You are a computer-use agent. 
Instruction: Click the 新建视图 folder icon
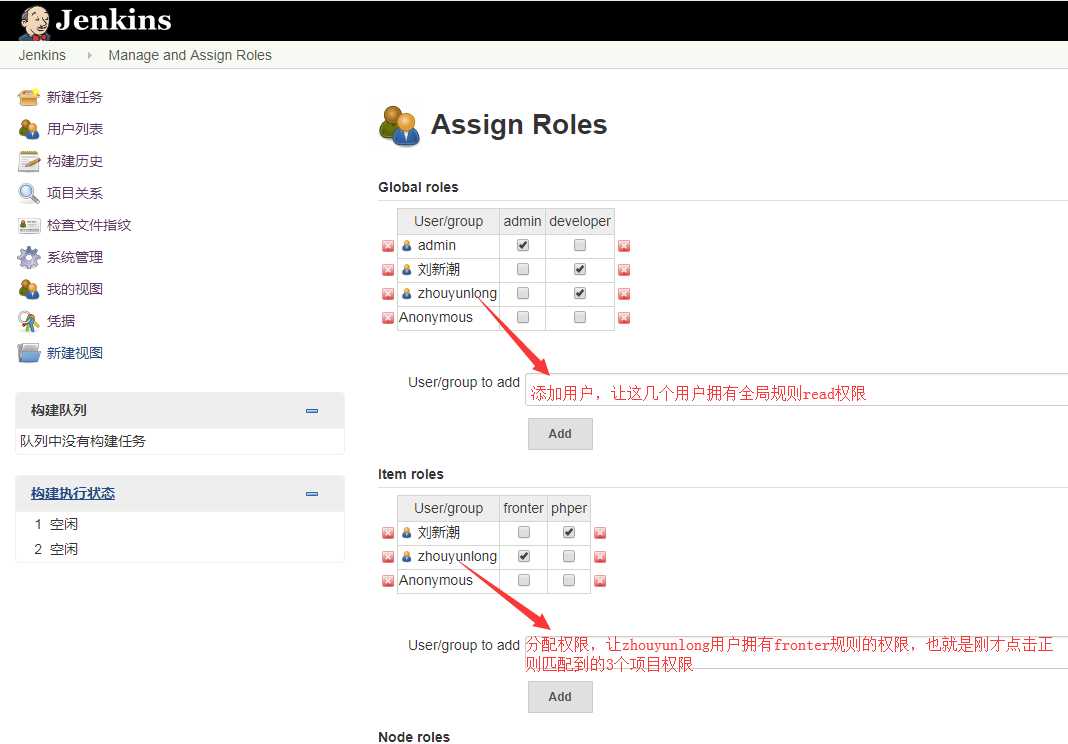pos(29,353)
